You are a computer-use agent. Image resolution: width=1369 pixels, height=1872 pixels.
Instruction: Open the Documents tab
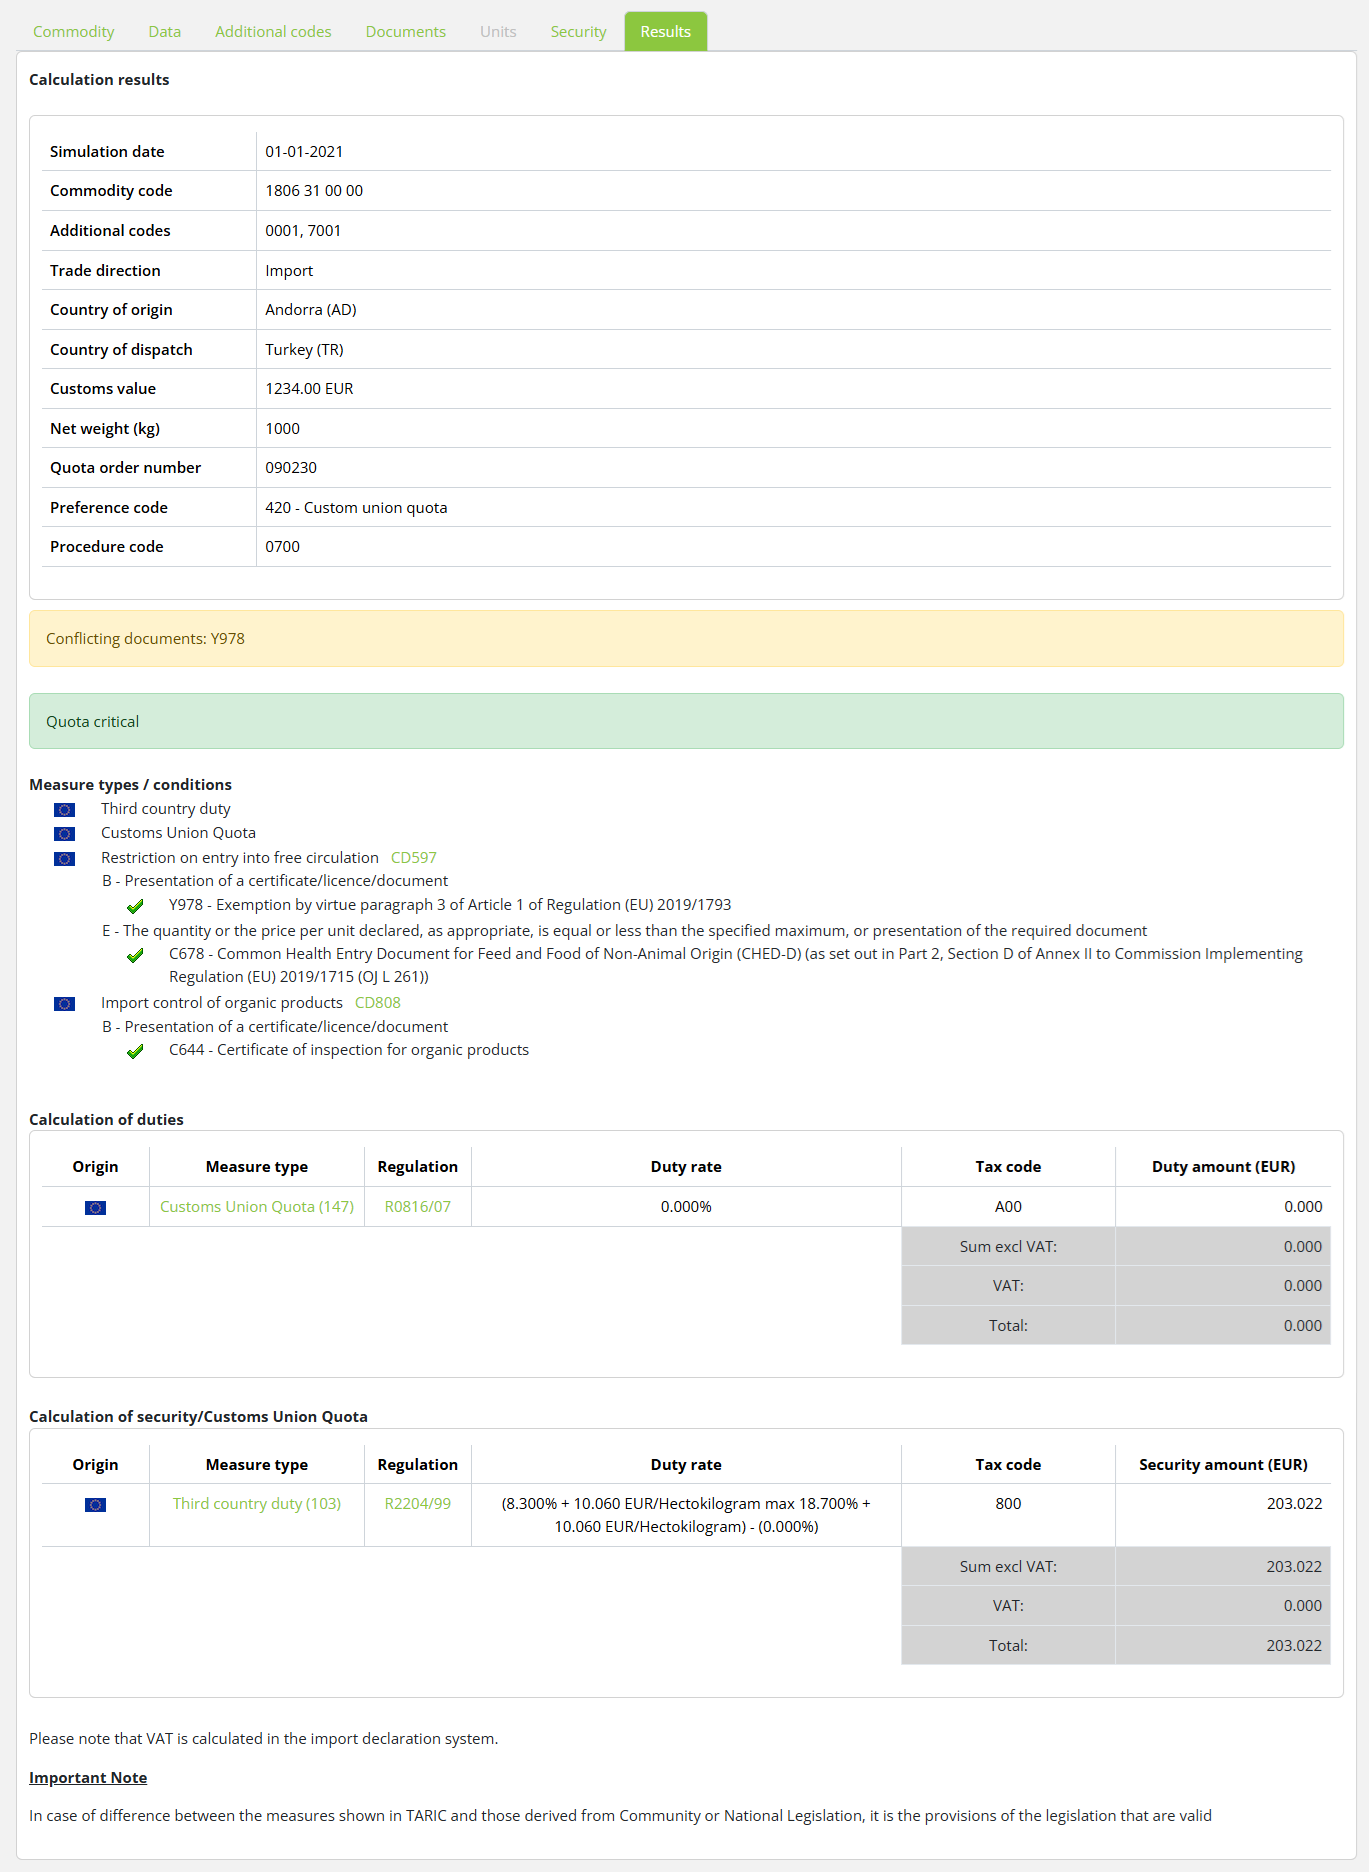tap(406, 32)
